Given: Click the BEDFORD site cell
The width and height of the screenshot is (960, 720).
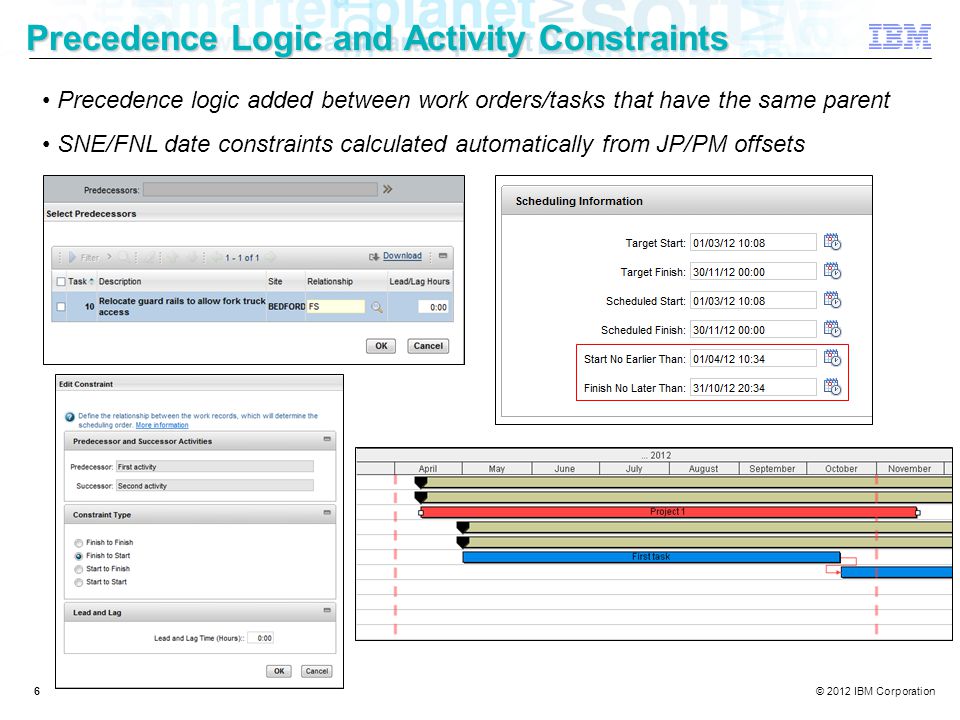Looking at the screenshot, I should 287,307.
